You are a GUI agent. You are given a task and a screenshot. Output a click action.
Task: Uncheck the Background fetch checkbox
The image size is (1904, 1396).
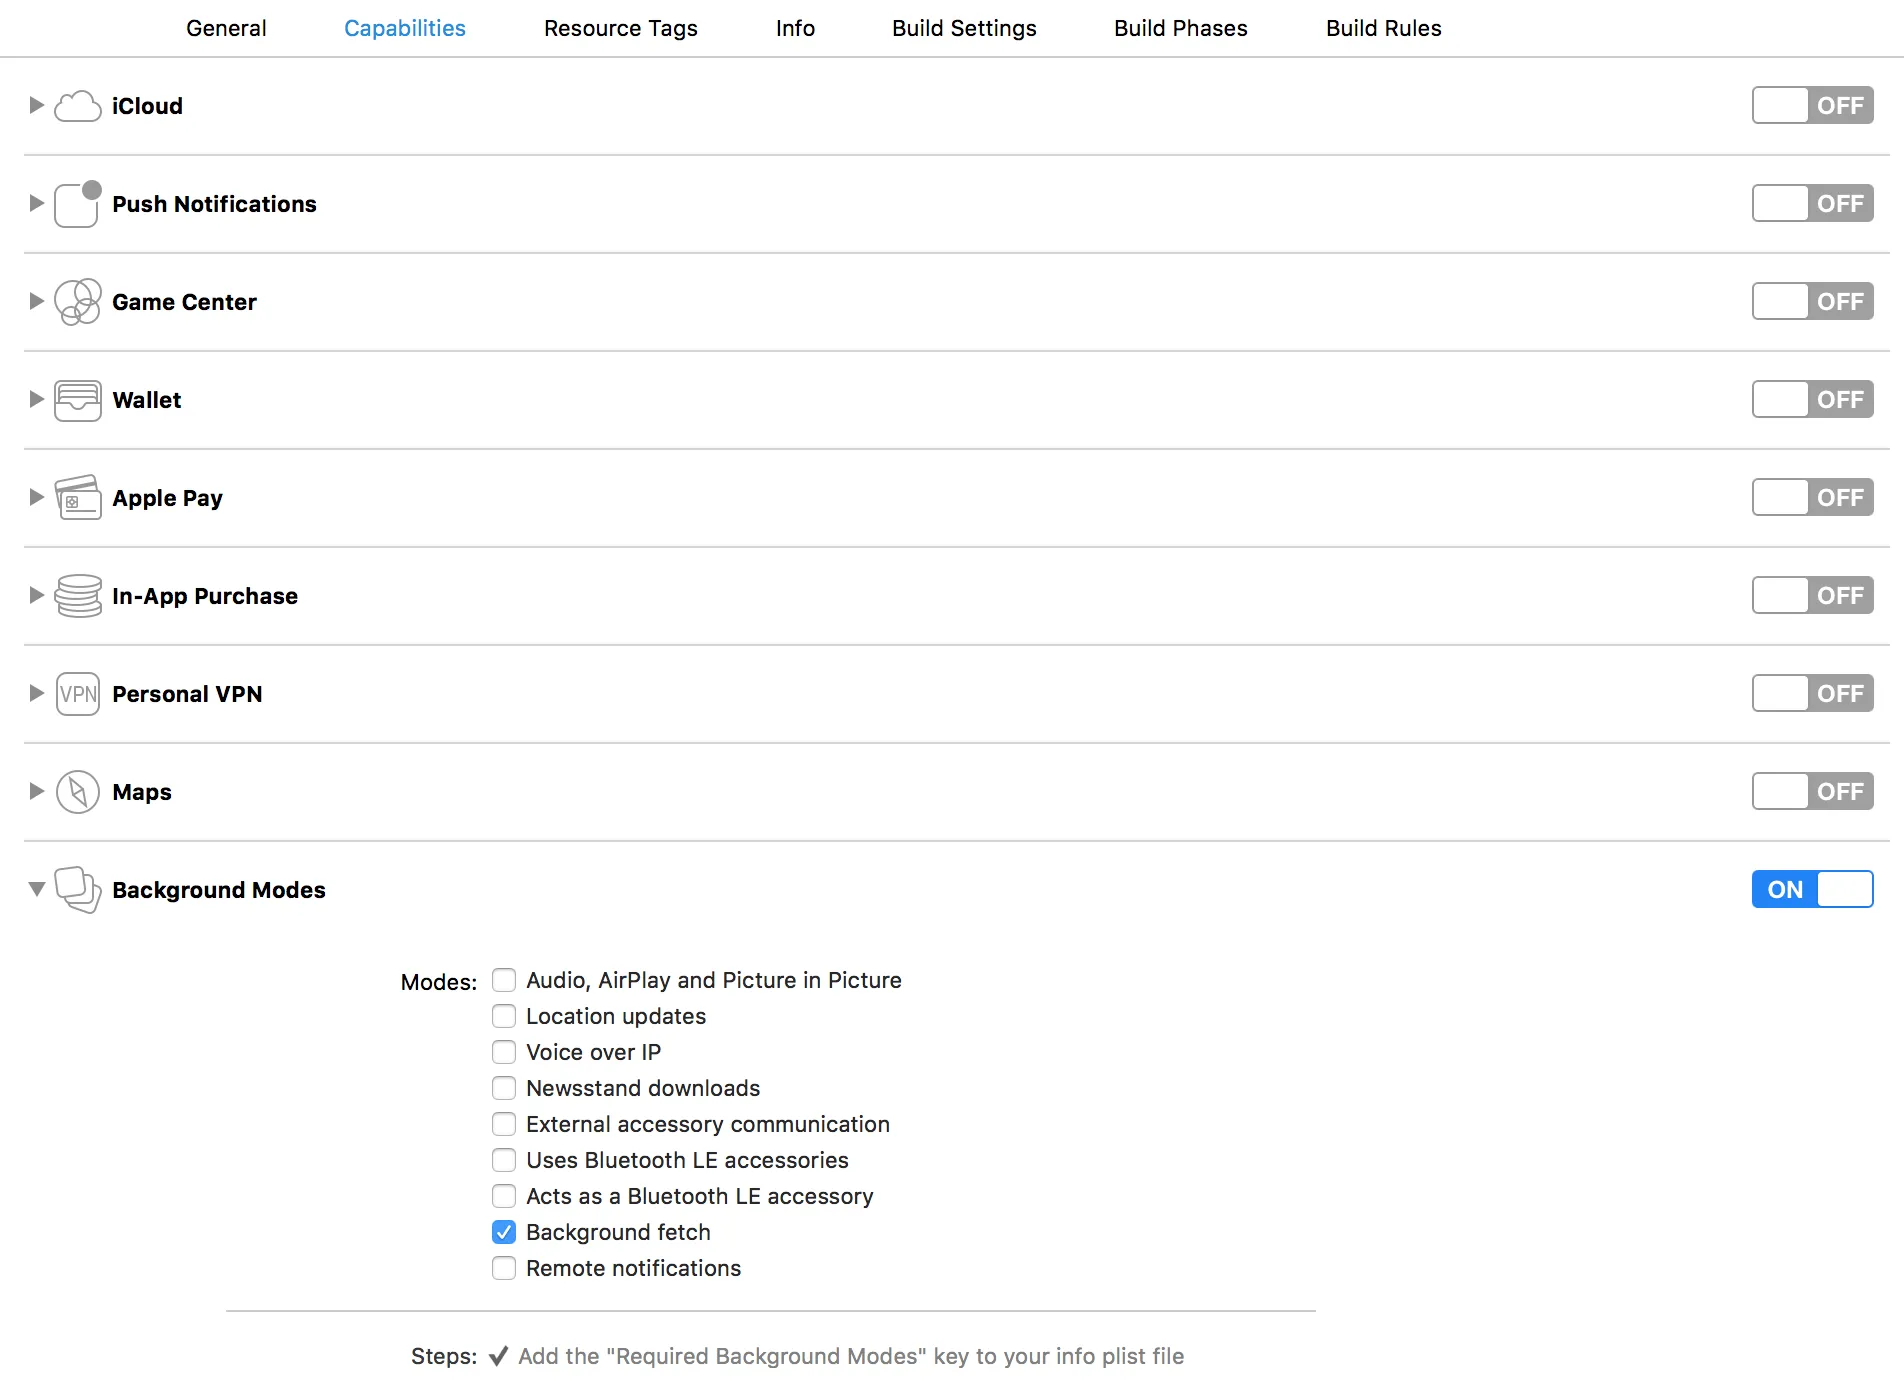click(x=504, y=1232)
